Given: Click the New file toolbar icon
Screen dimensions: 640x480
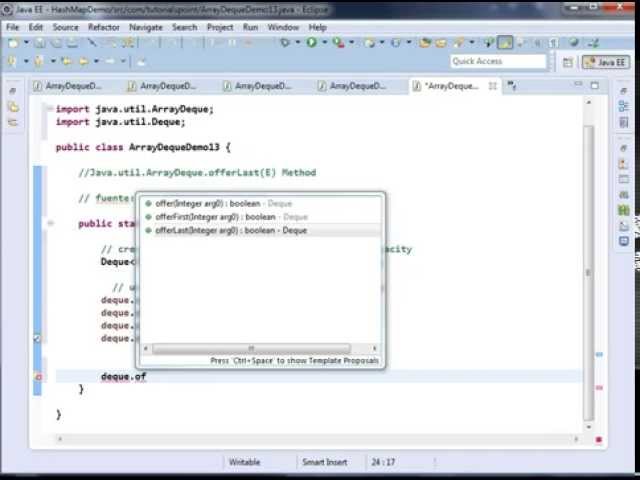Looking at the screenshot, I should point(13,42).
